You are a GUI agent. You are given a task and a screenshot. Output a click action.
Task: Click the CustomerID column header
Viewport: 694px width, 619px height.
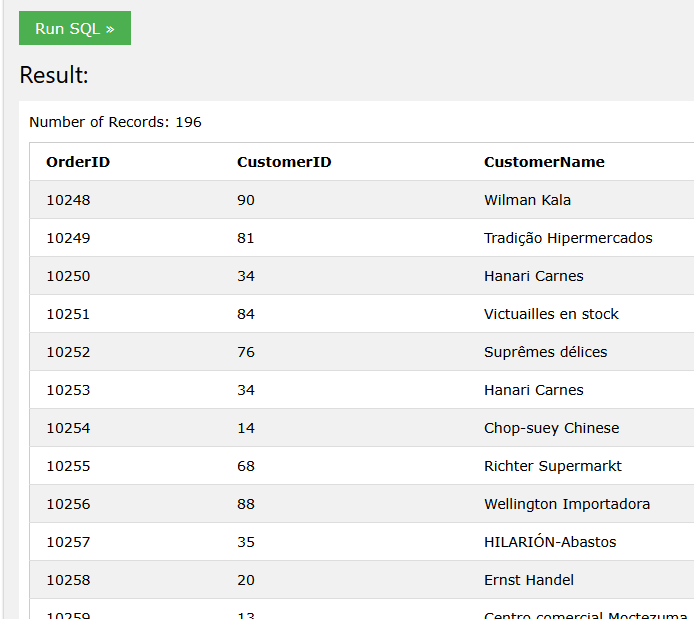[x=284, y=162]
